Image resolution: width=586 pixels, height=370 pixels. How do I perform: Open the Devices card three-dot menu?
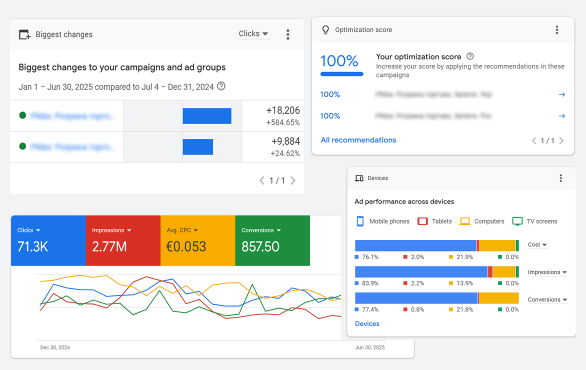pyautogui.click(x=561, y=178)
